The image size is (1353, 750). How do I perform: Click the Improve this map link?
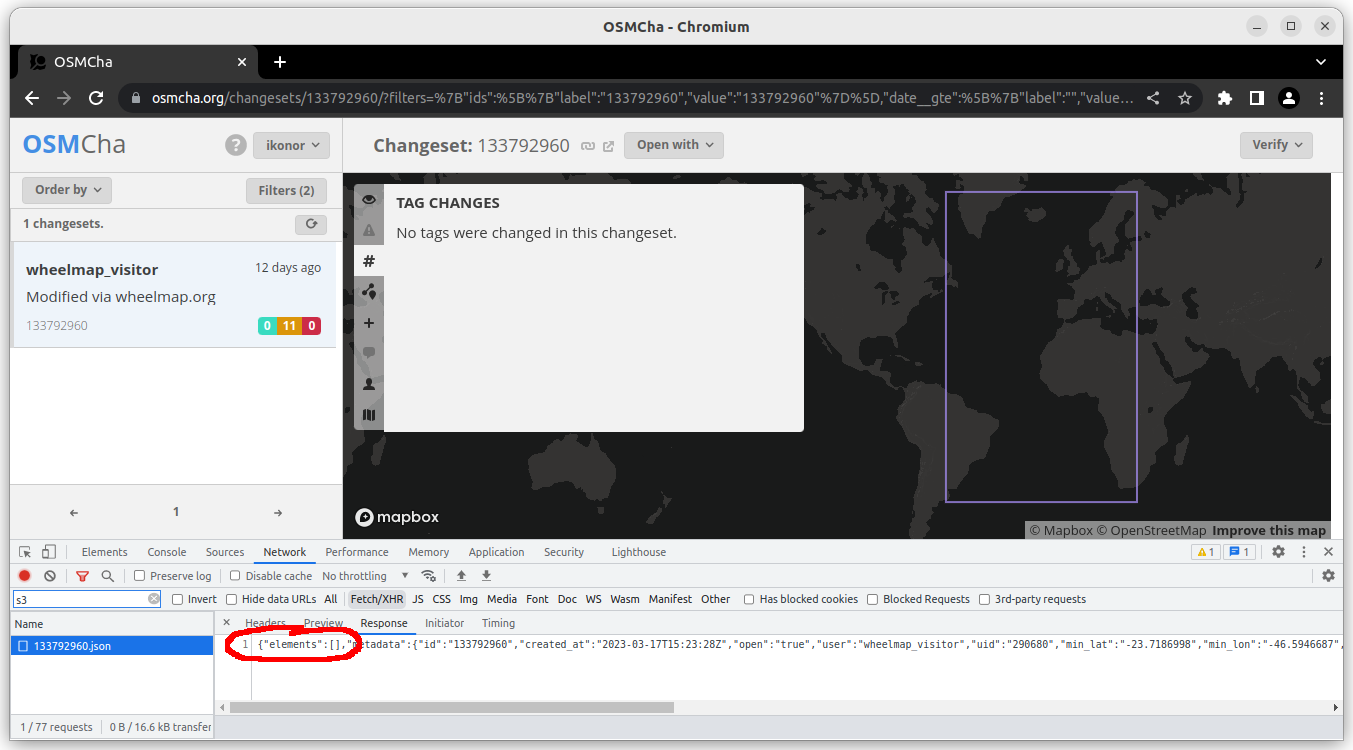(x=1269, y=531)
